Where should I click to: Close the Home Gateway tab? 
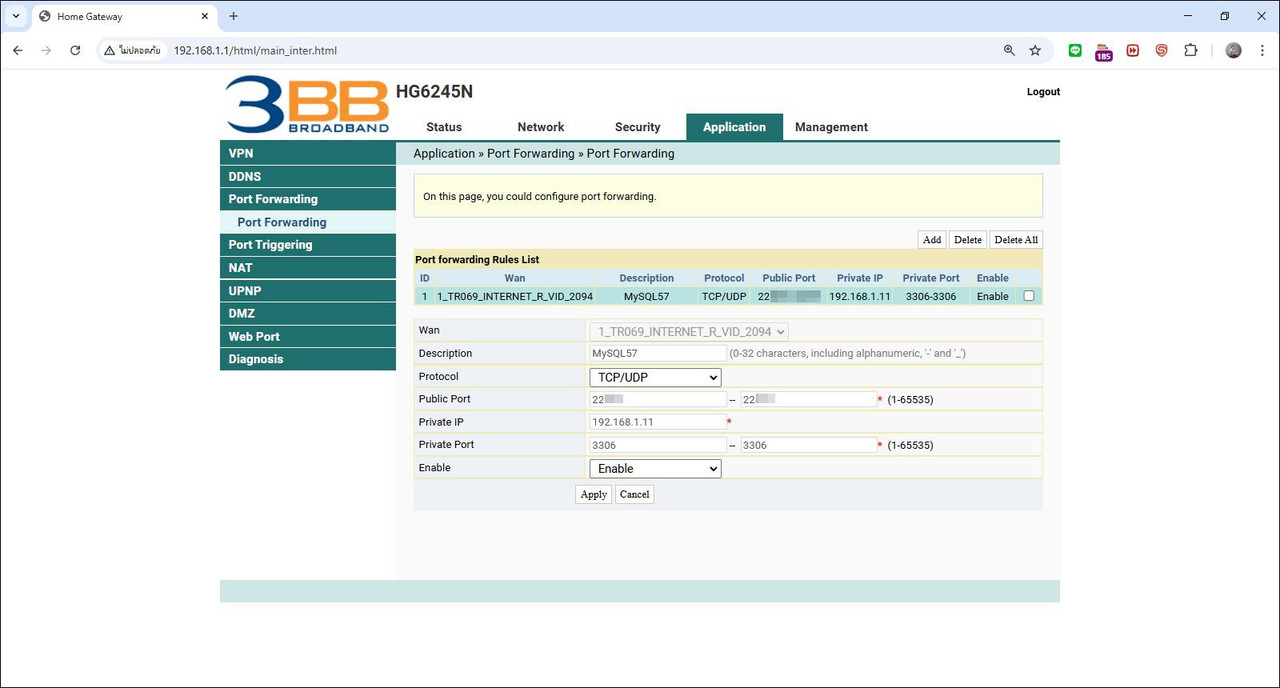[204, 16]
